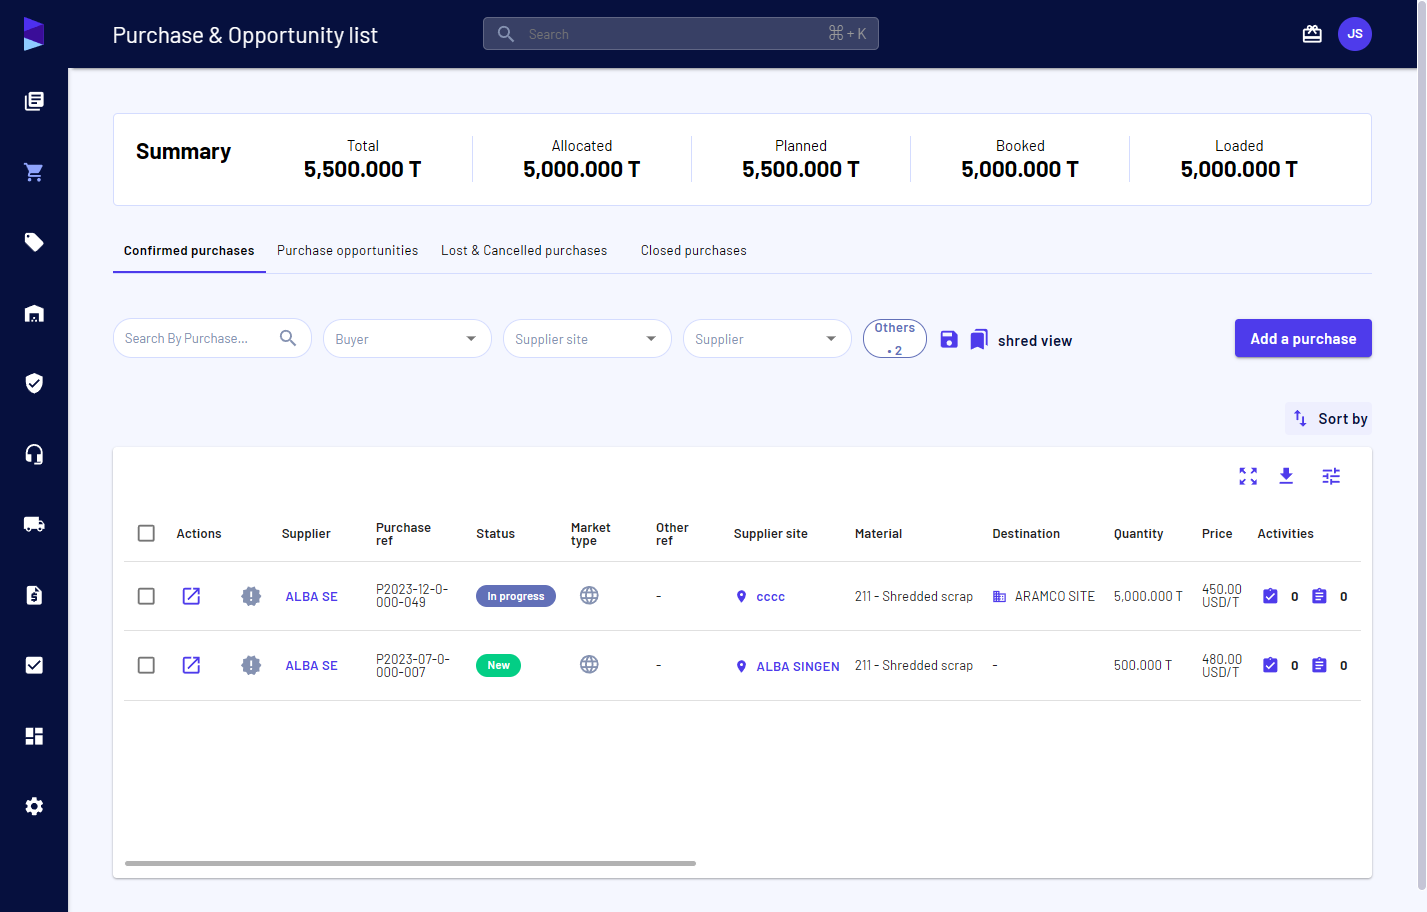1427x912 pixels.
Task: Download the purchases table
Action: click(x=1286, y=476)
